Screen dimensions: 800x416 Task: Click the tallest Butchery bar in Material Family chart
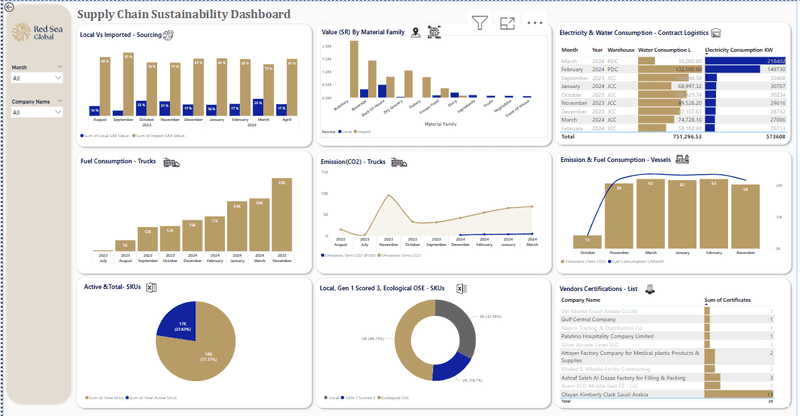click(x=354, y=69)
